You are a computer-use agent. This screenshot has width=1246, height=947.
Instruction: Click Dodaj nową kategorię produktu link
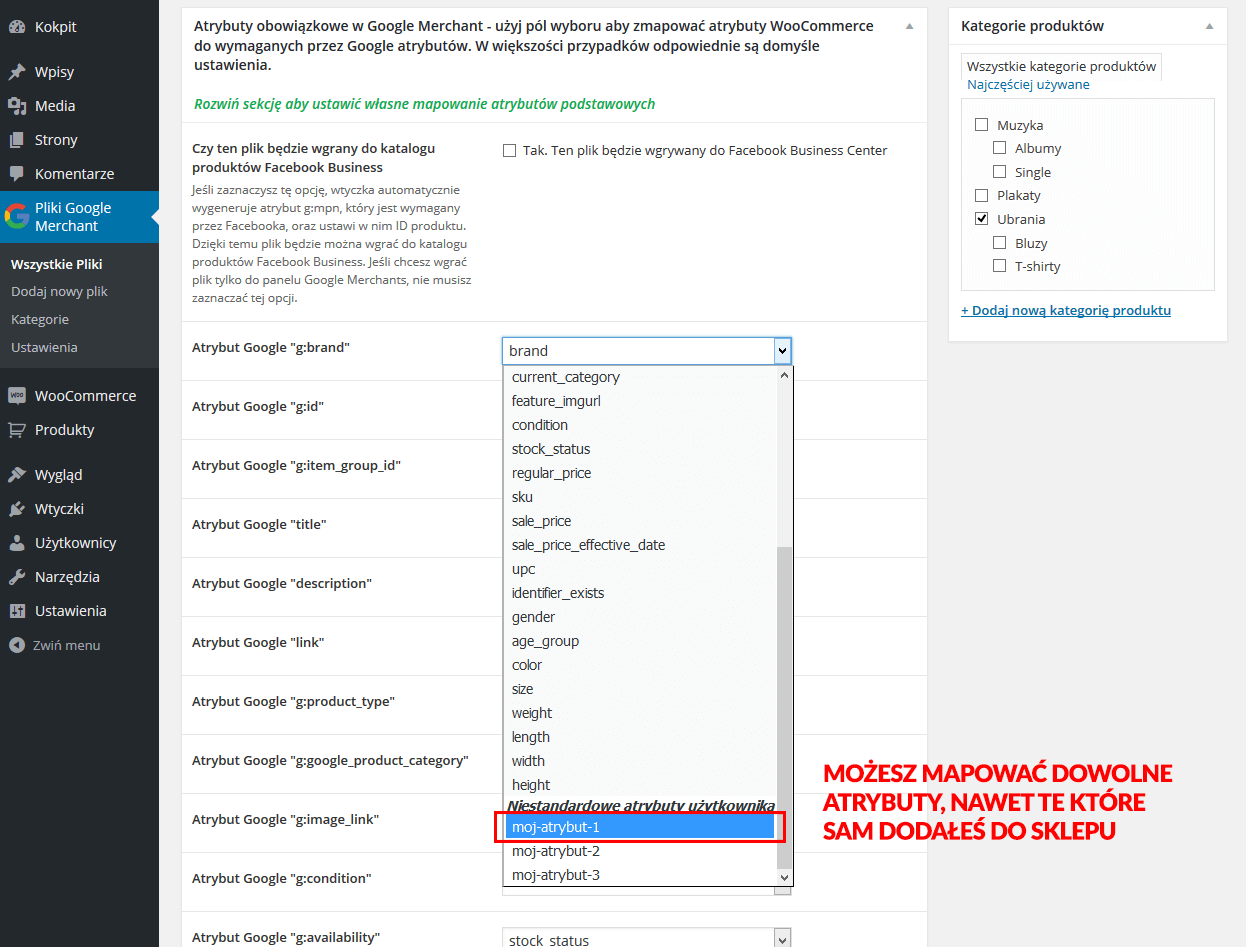point(1066,310)
